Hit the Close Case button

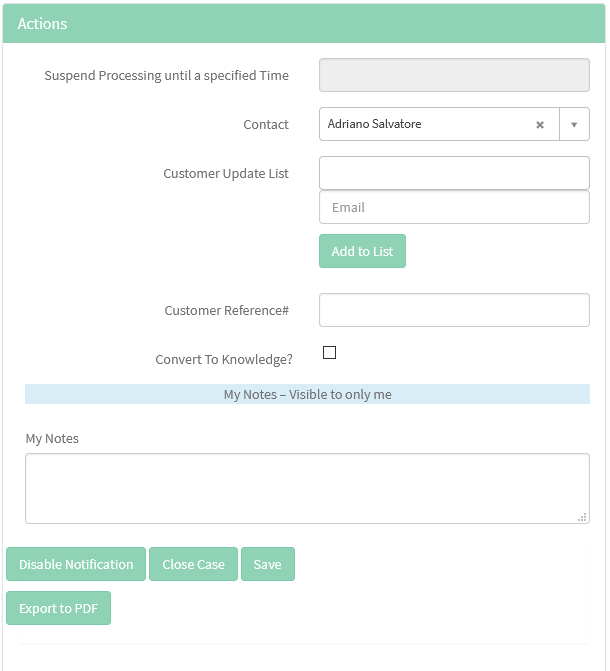click(x=193, y=564)
